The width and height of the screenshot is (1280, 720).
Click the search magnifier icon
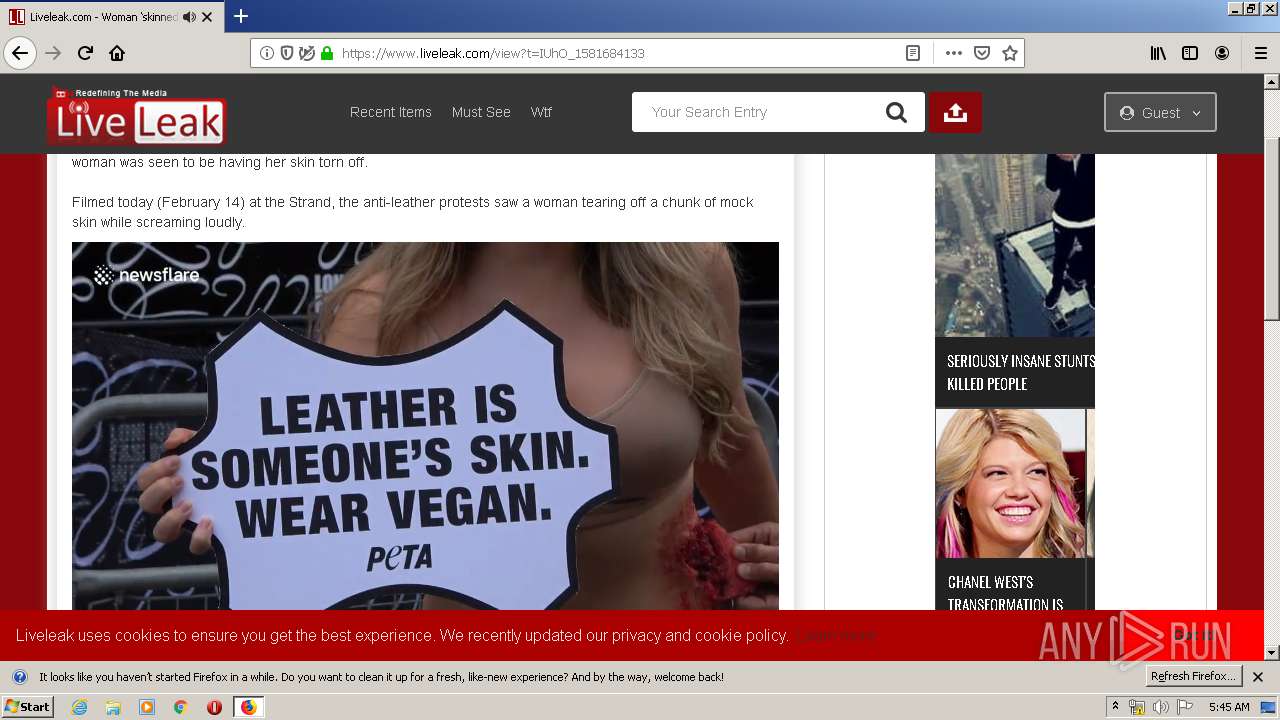(x=897, y=112)
